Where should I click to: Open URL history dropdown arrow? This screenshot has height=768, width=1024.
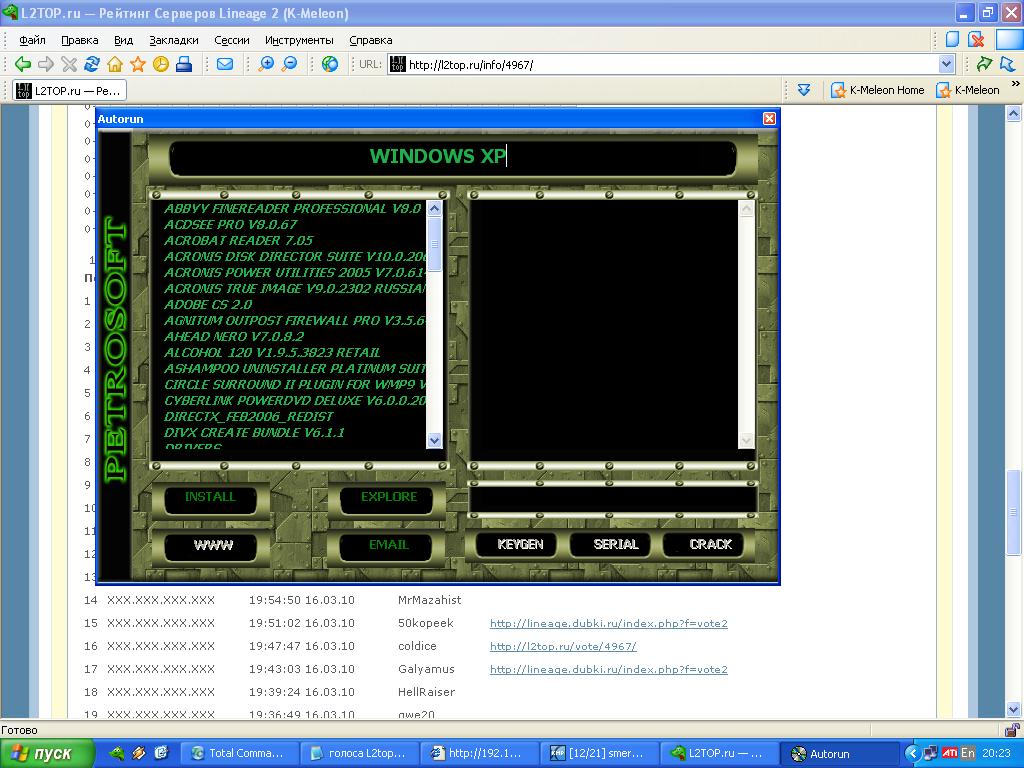[x=946, y=64]
